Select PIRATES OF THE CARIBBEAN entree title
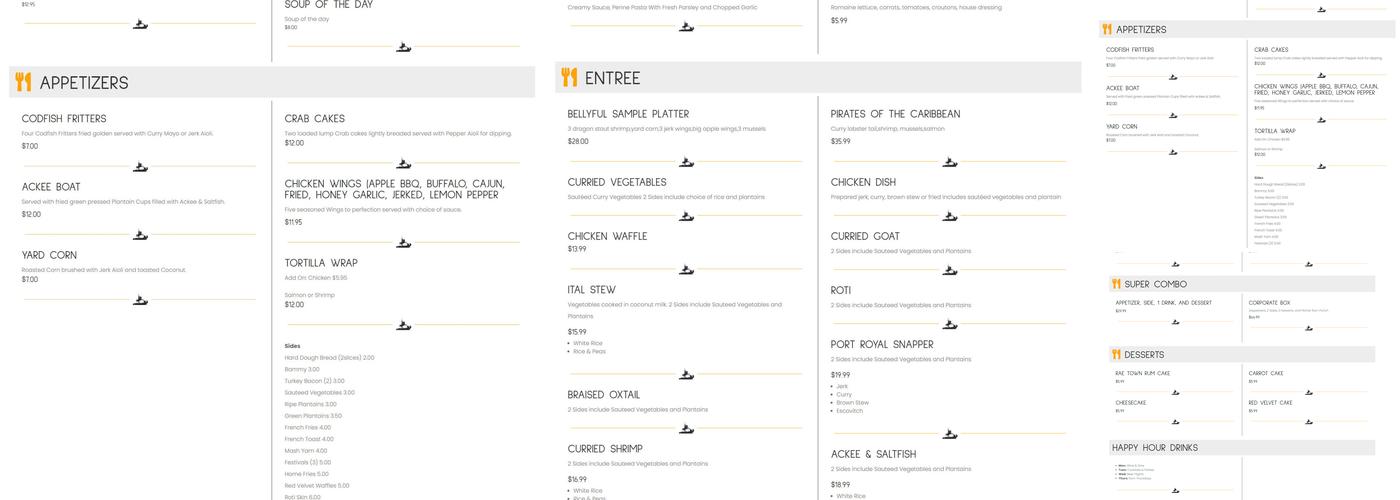 (x=895, y=114)
